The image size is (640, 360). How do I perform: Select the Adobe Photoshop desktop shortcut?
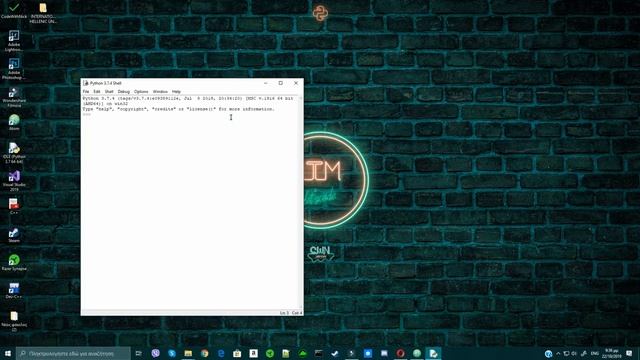click(14, 69)
